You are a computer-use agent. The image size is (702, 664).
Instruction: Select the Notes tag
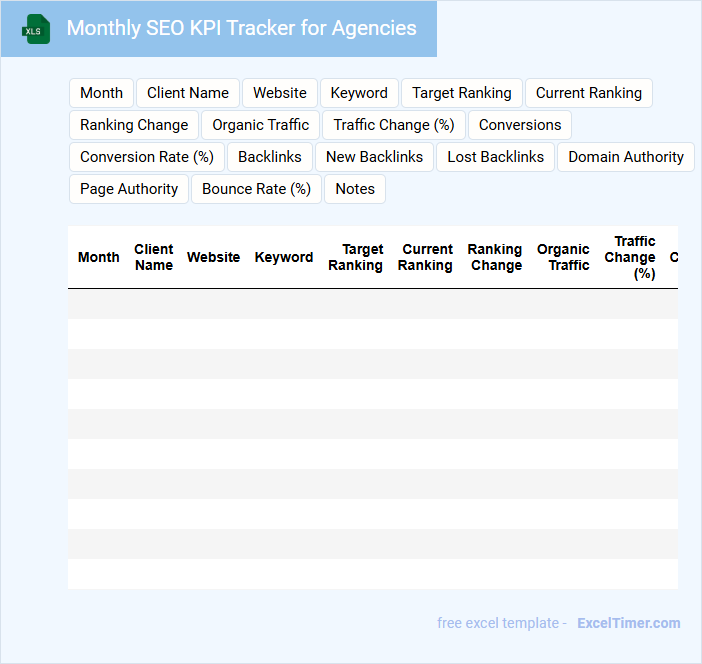[x=355, y=189]
